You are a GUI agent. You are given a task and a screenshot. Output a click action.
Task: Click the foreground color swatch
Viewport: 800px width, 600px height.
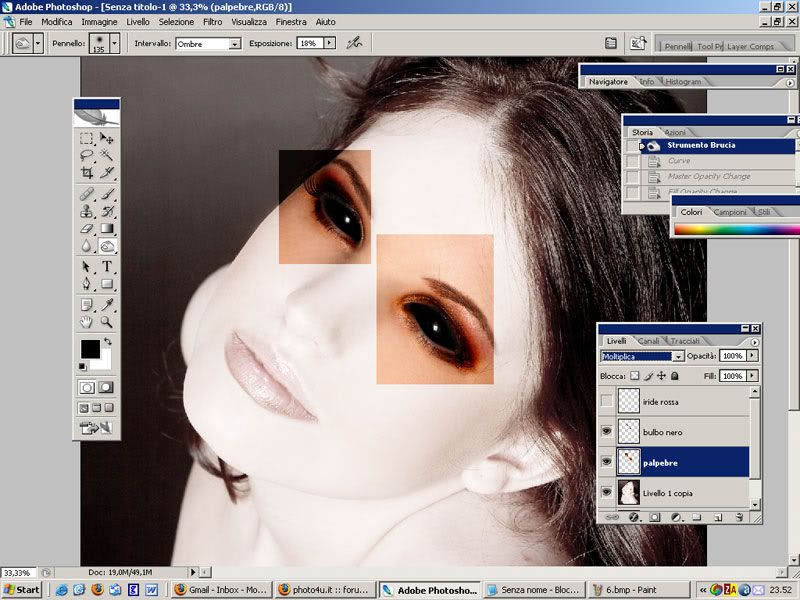pos(90,349)
